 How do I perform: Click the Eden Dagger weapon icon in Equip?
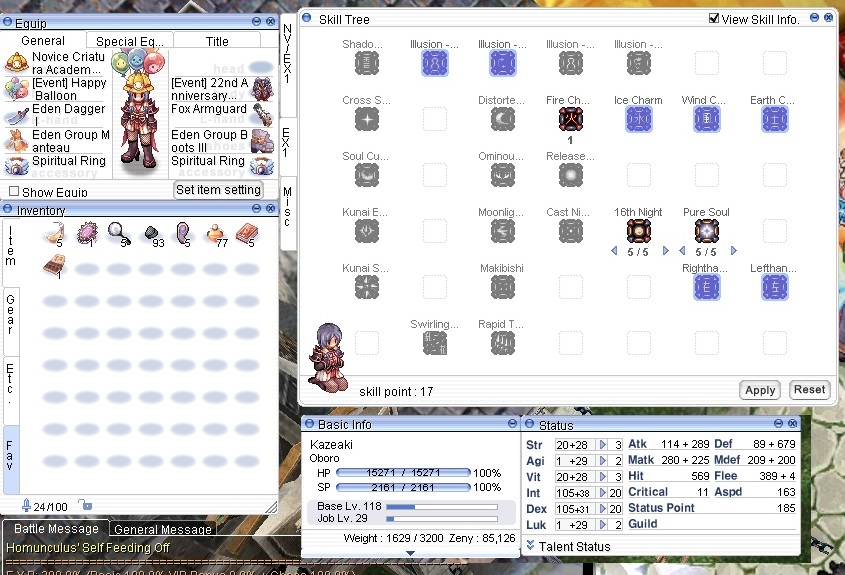[16, 116]
